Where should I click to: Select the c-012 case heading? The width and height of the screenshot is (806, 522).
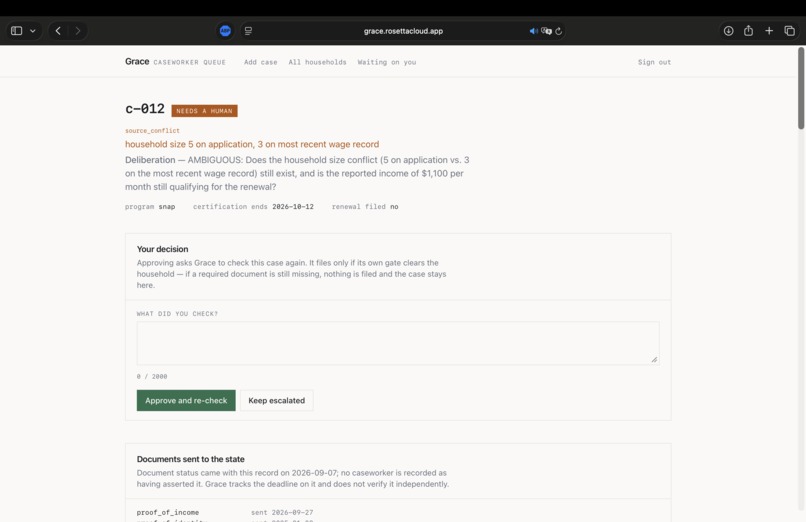[145, 109]
